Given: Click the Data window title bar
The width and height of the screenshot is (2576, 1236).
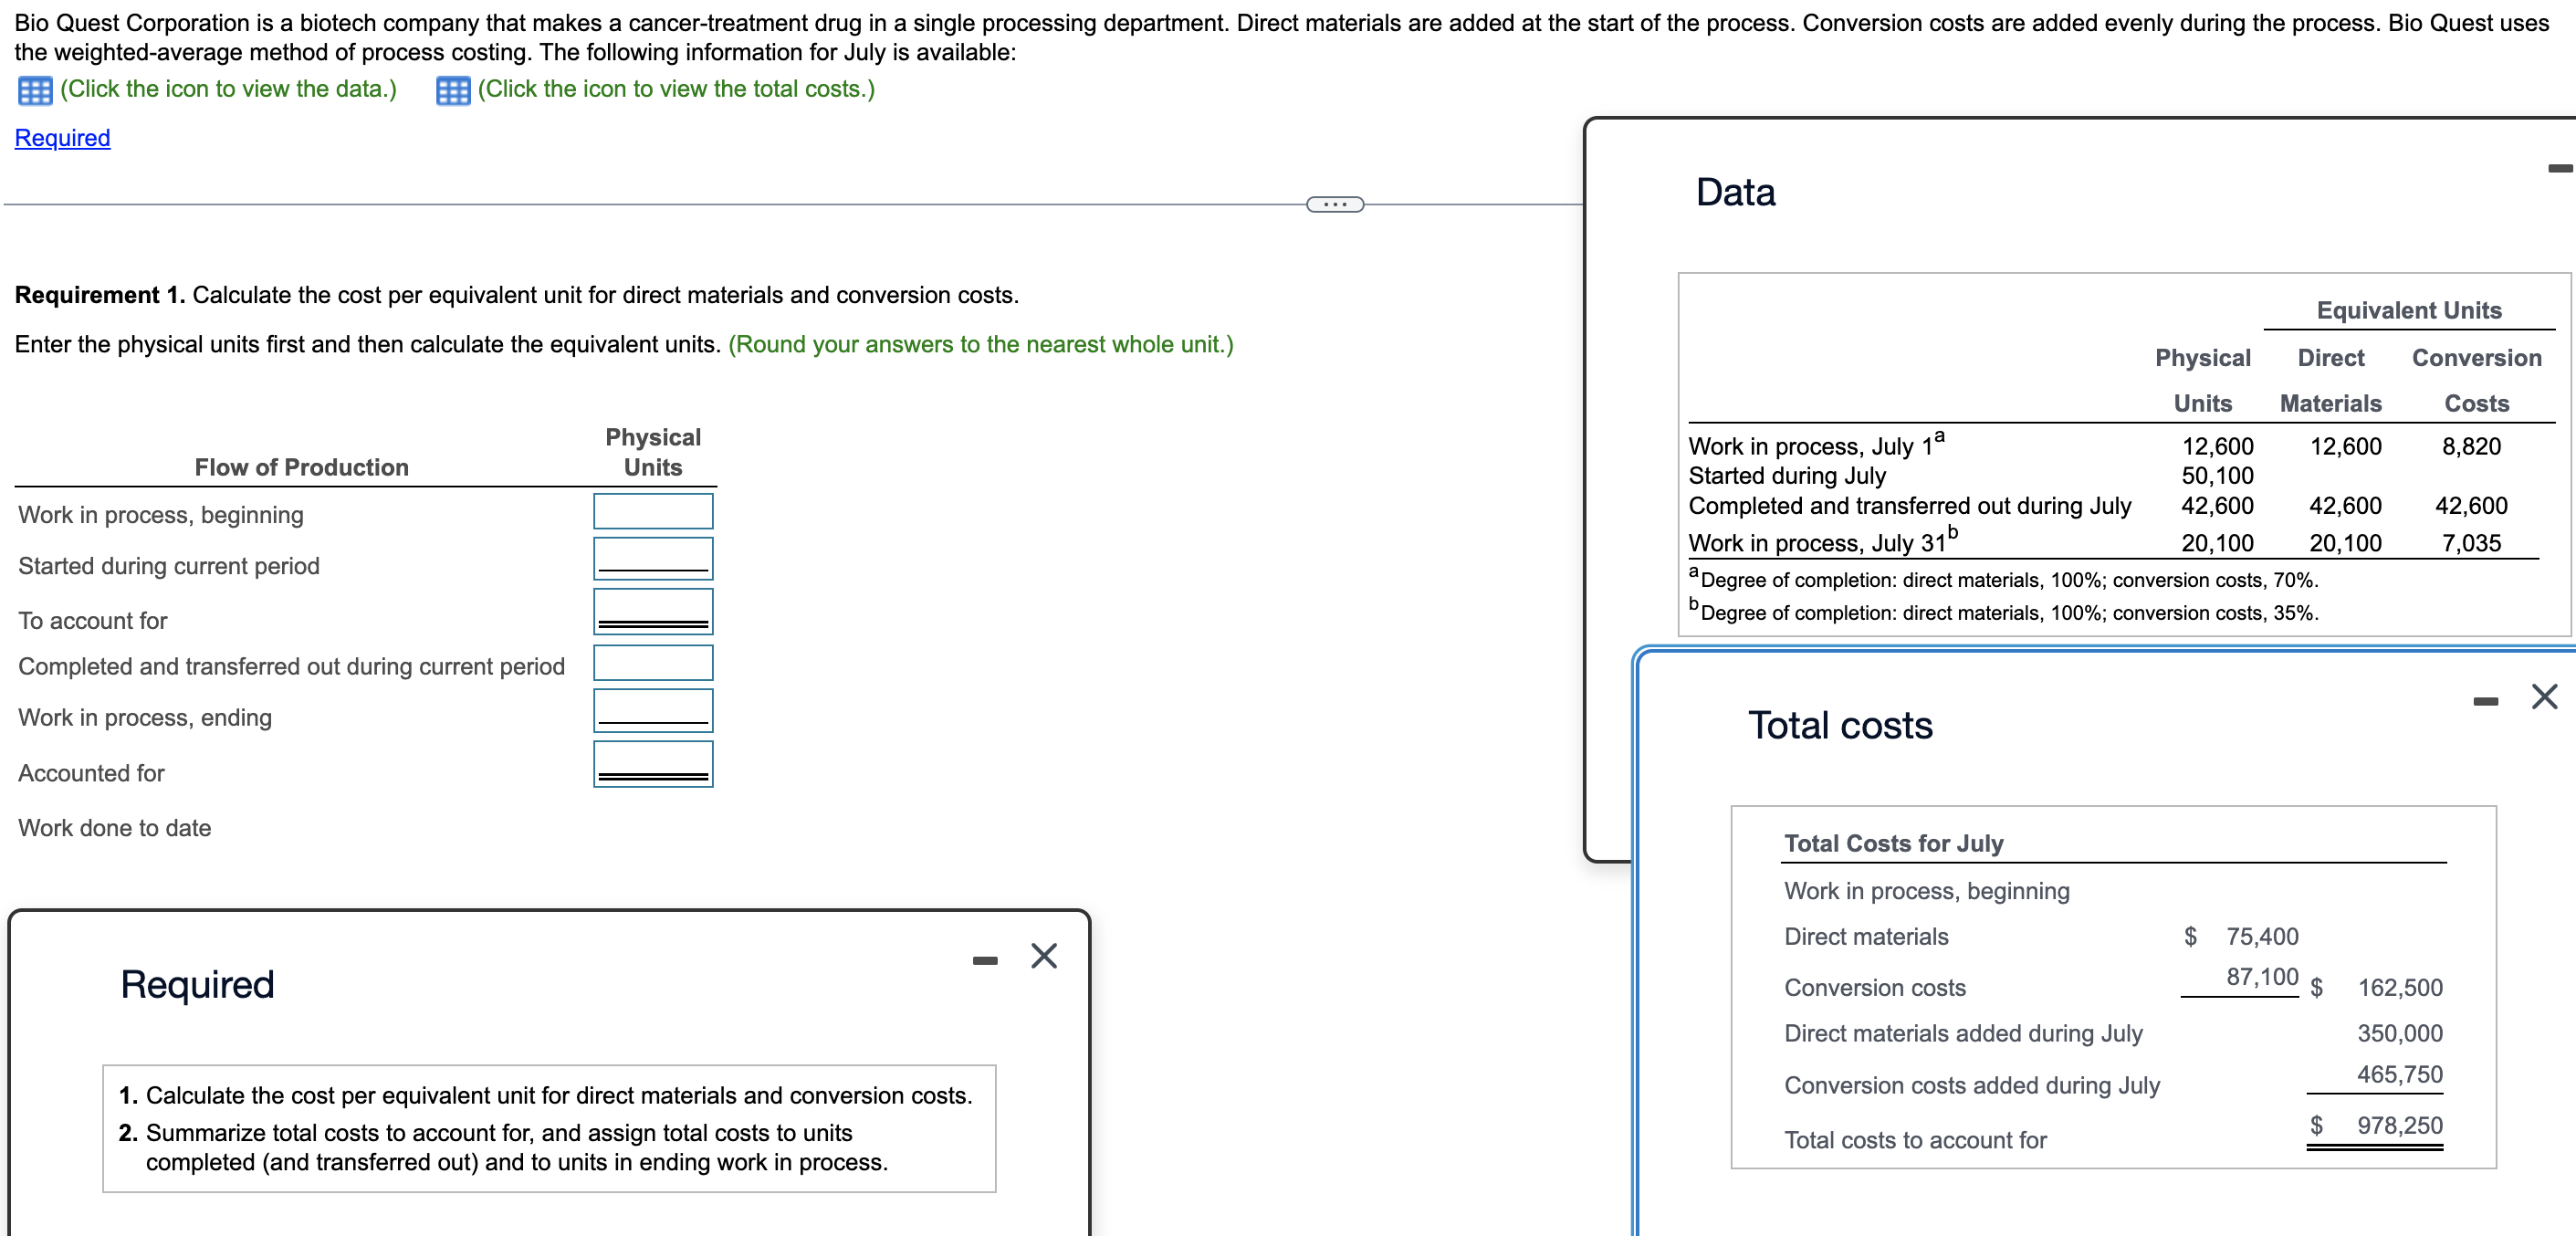Looking at the screenshot, I should (x=1735, y=191).
